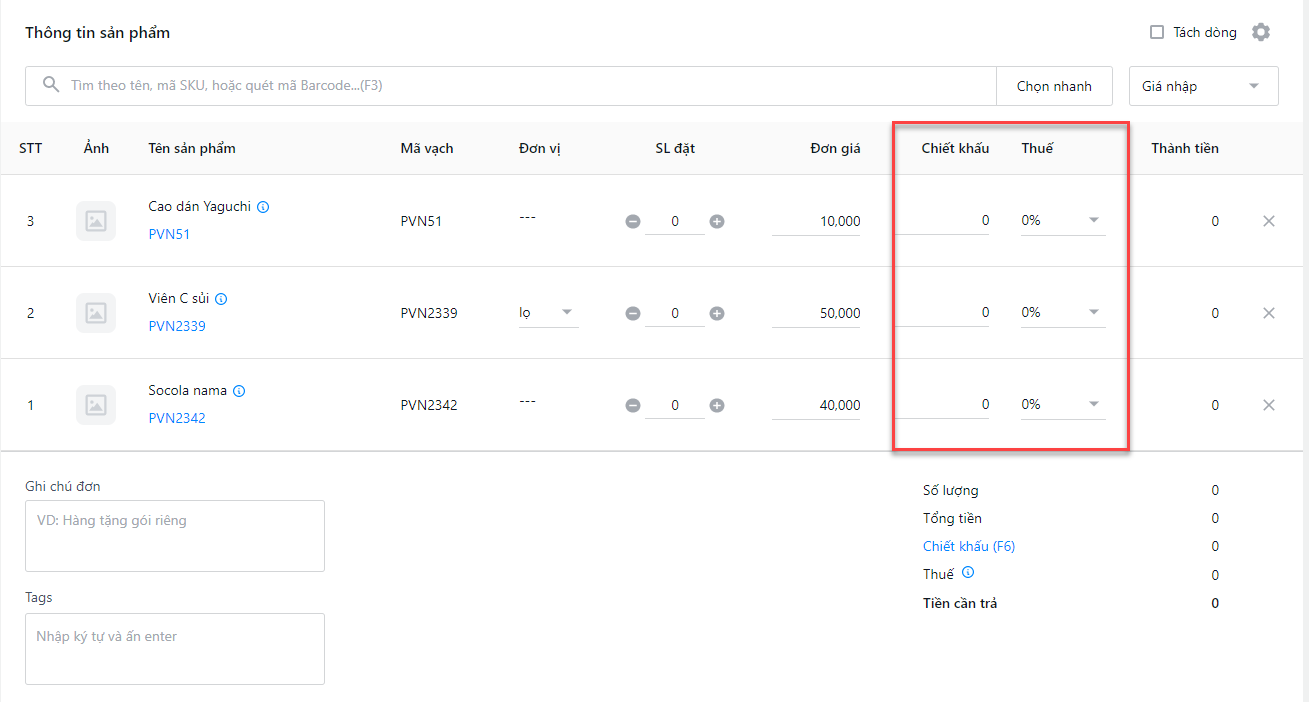This screenshot has width=1309, height=702.
Task: Click quantity field for Cao dán Yaguchi
Action: click(x=675, y=221)
